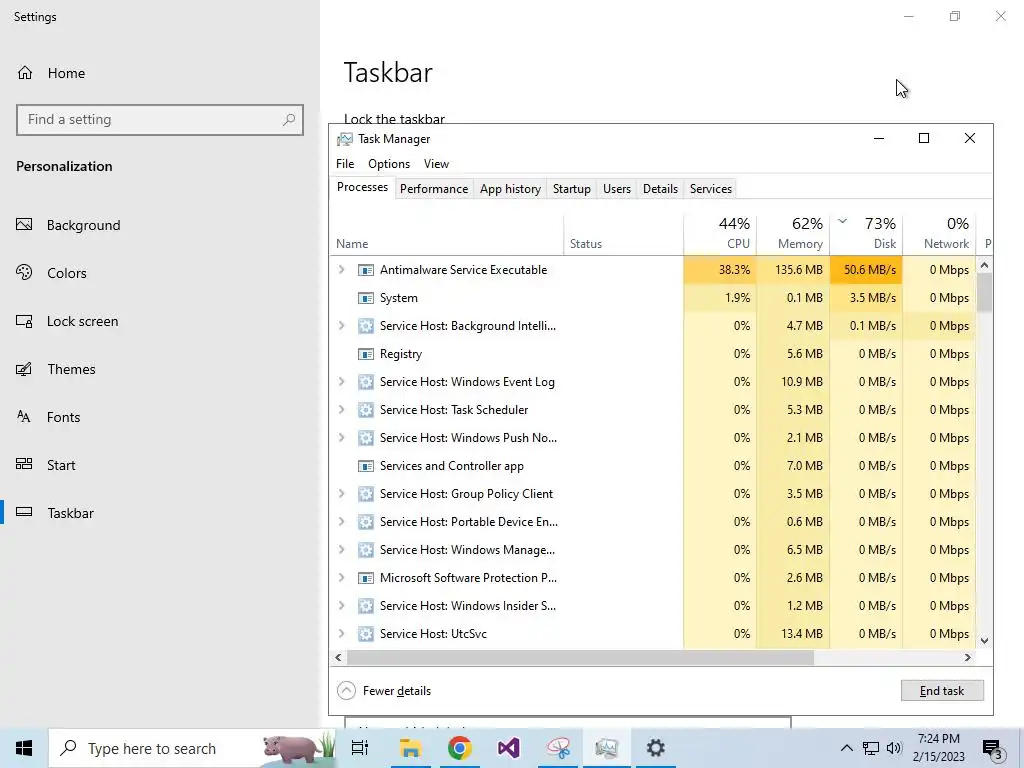Image resolution: width=1024 pixels, height=768 pixels.
Task: Open the Windows Start button
Action: pyautogui.click(x=24, y=748)
